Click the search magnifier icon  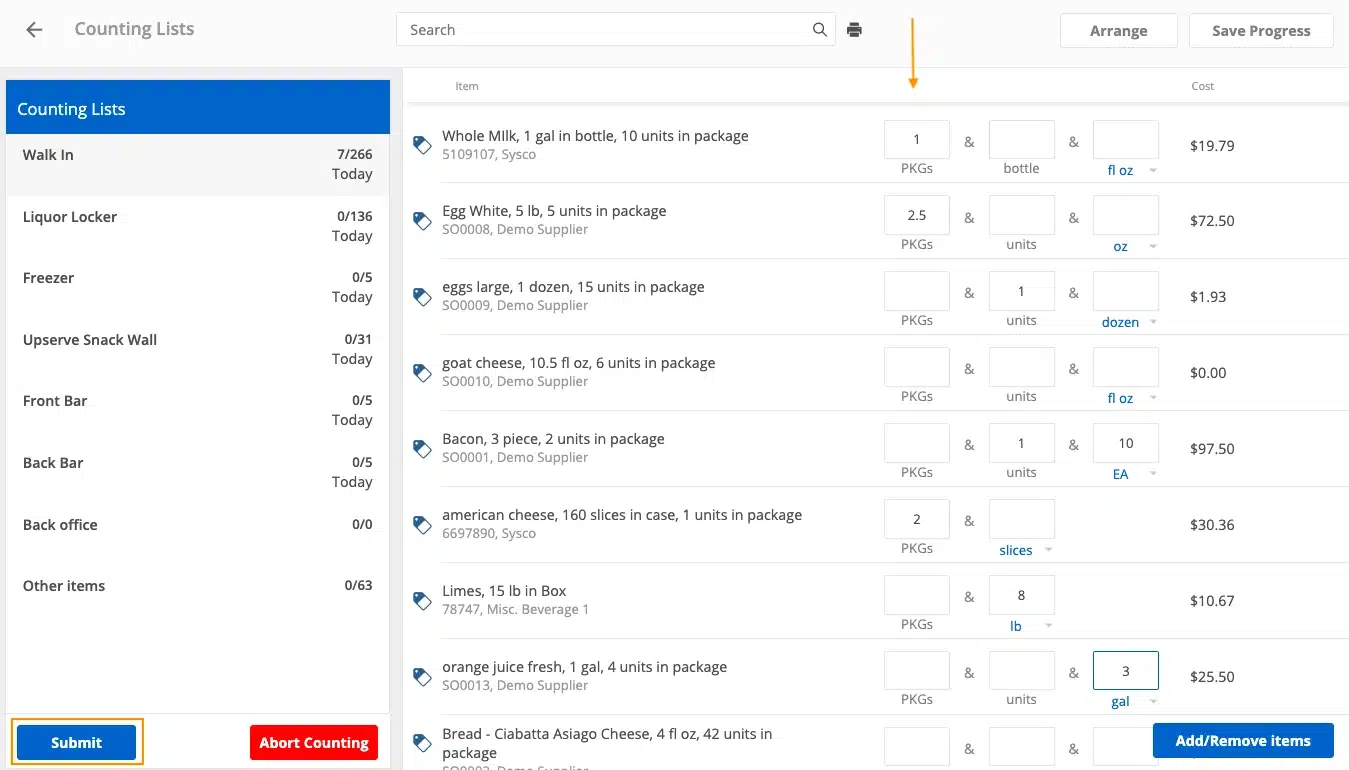coord(819,29)
